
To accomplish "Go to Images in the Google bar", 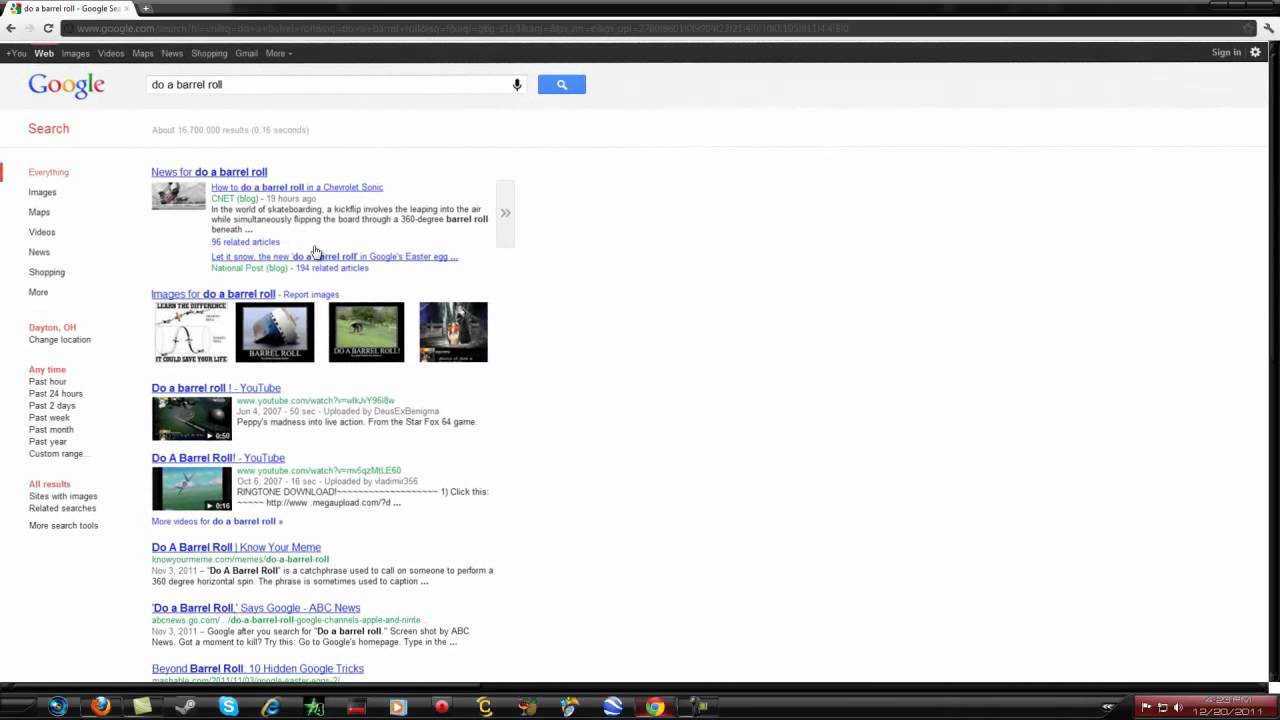I will pos(75,53).
